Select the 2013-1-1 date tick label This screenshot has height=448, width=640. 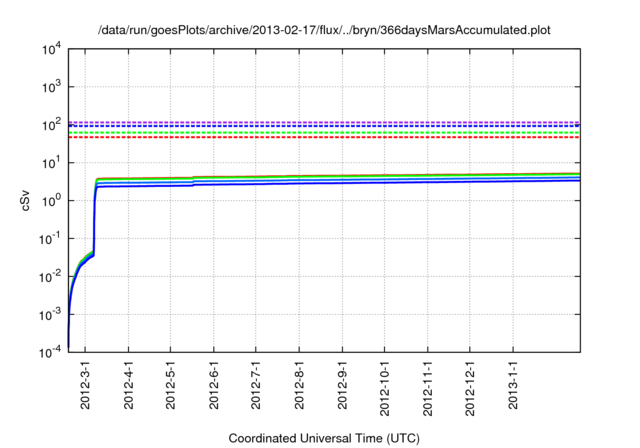(514, 387)
